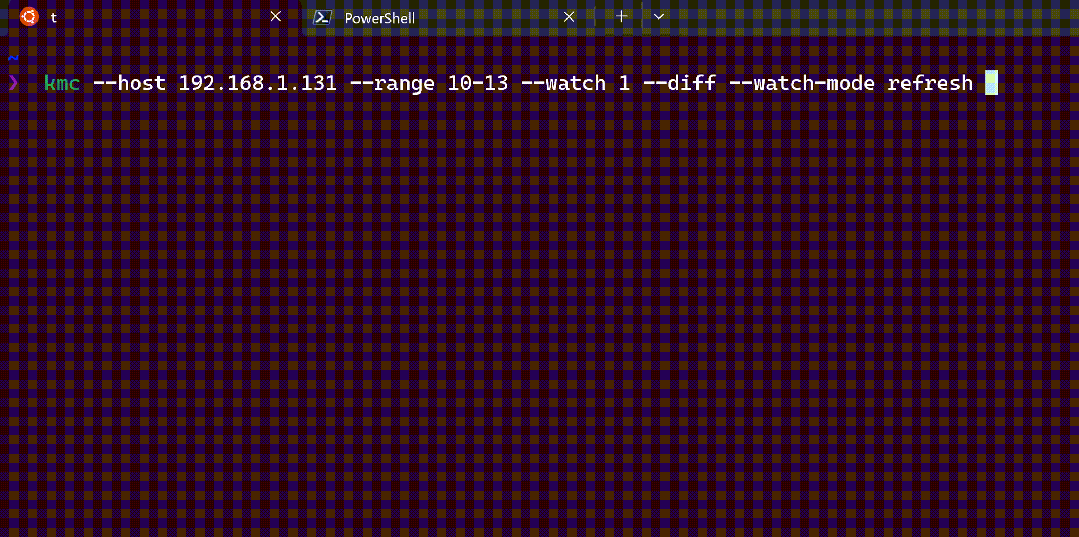Click the --host flag text
Screen dimensions: 1079x537
pyautogui.click(x=129, y=83)
